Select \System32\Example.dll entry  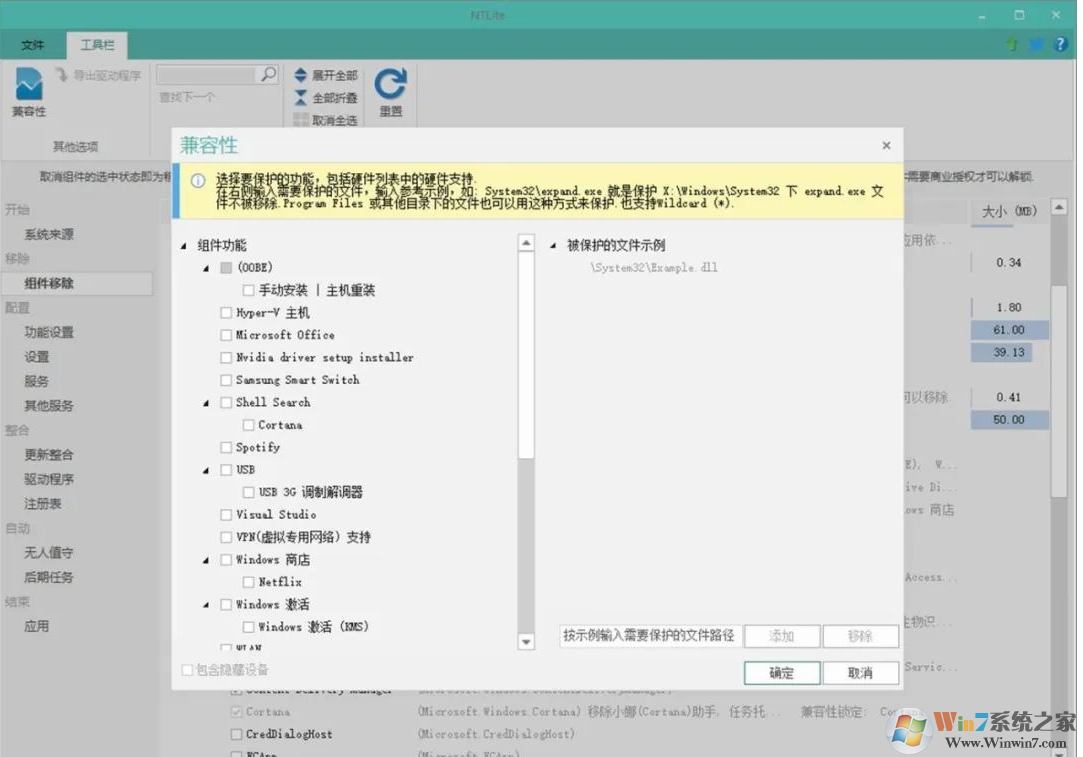point(653,268)
